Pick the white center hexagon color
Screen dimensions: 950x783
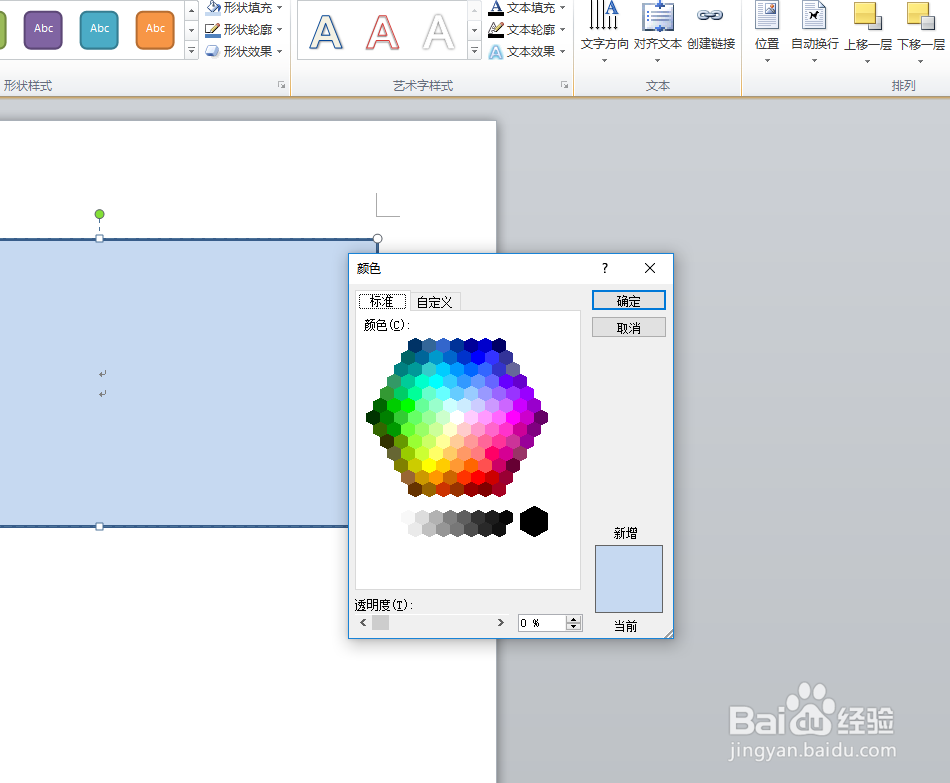click(x=457, y=417)
